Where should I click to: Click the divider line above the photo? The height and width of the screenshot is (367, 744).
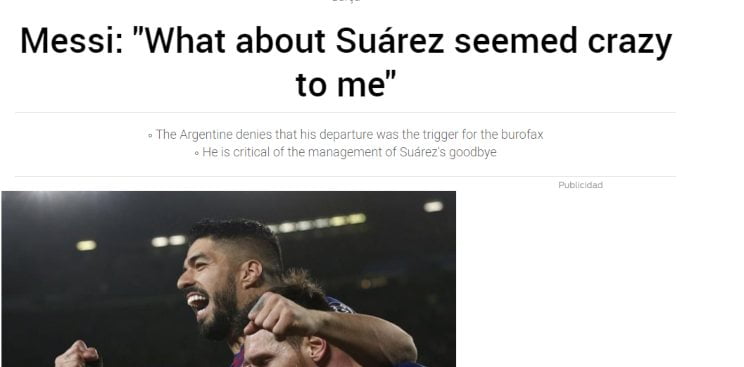345,177
